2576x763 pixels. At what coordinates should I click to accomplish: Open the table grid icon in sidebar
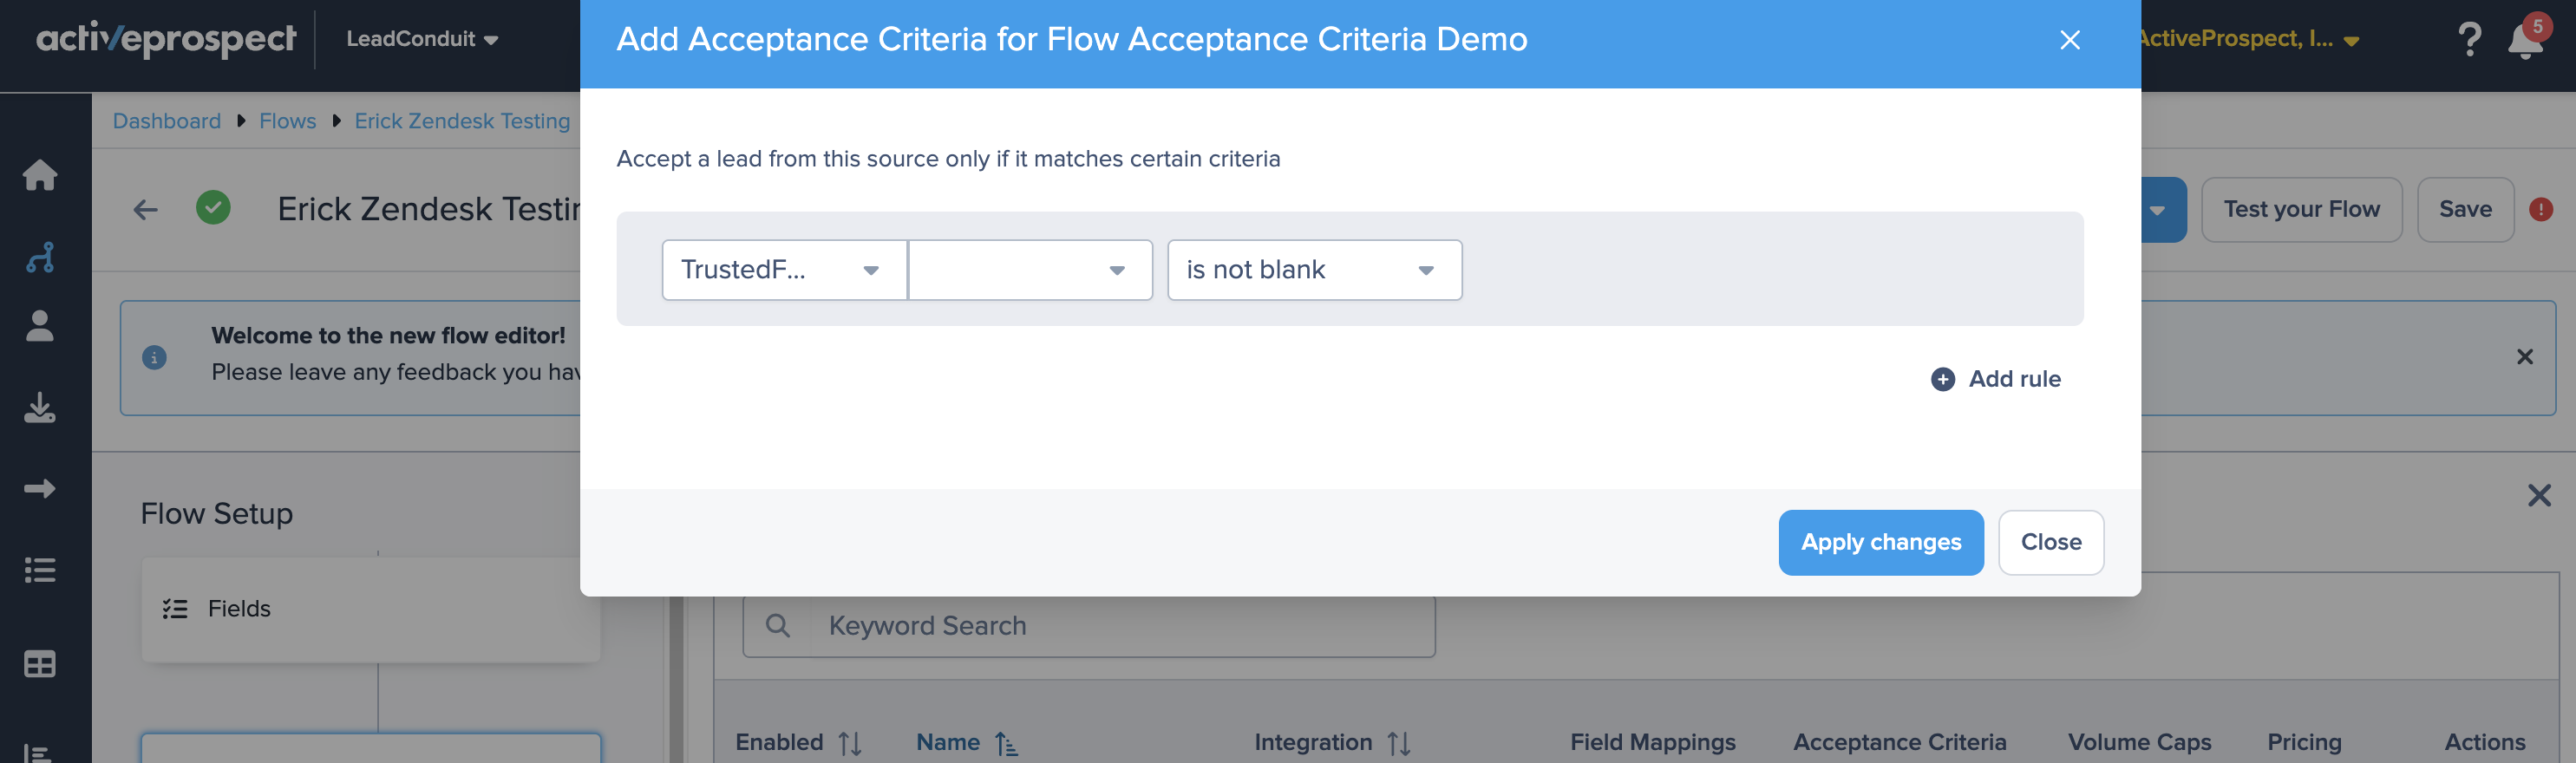[40, 664]
